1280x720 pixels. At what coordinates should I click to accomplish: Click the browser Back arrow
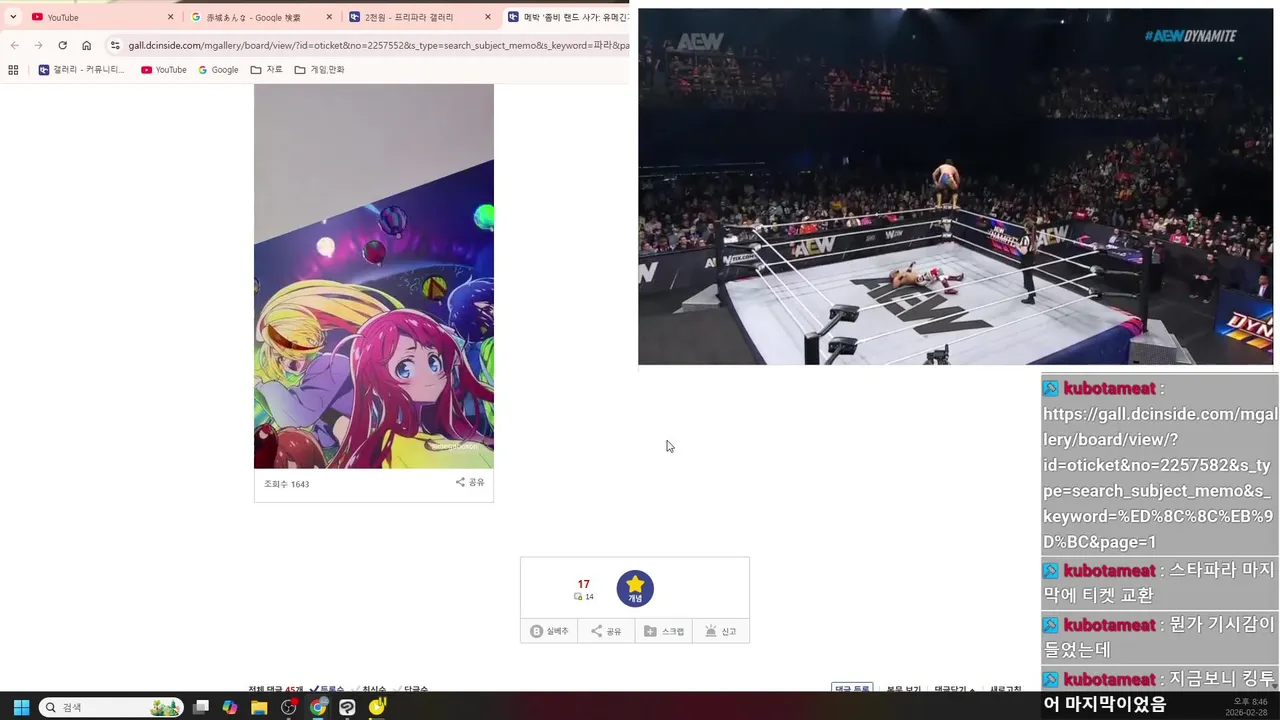(14, 45)
